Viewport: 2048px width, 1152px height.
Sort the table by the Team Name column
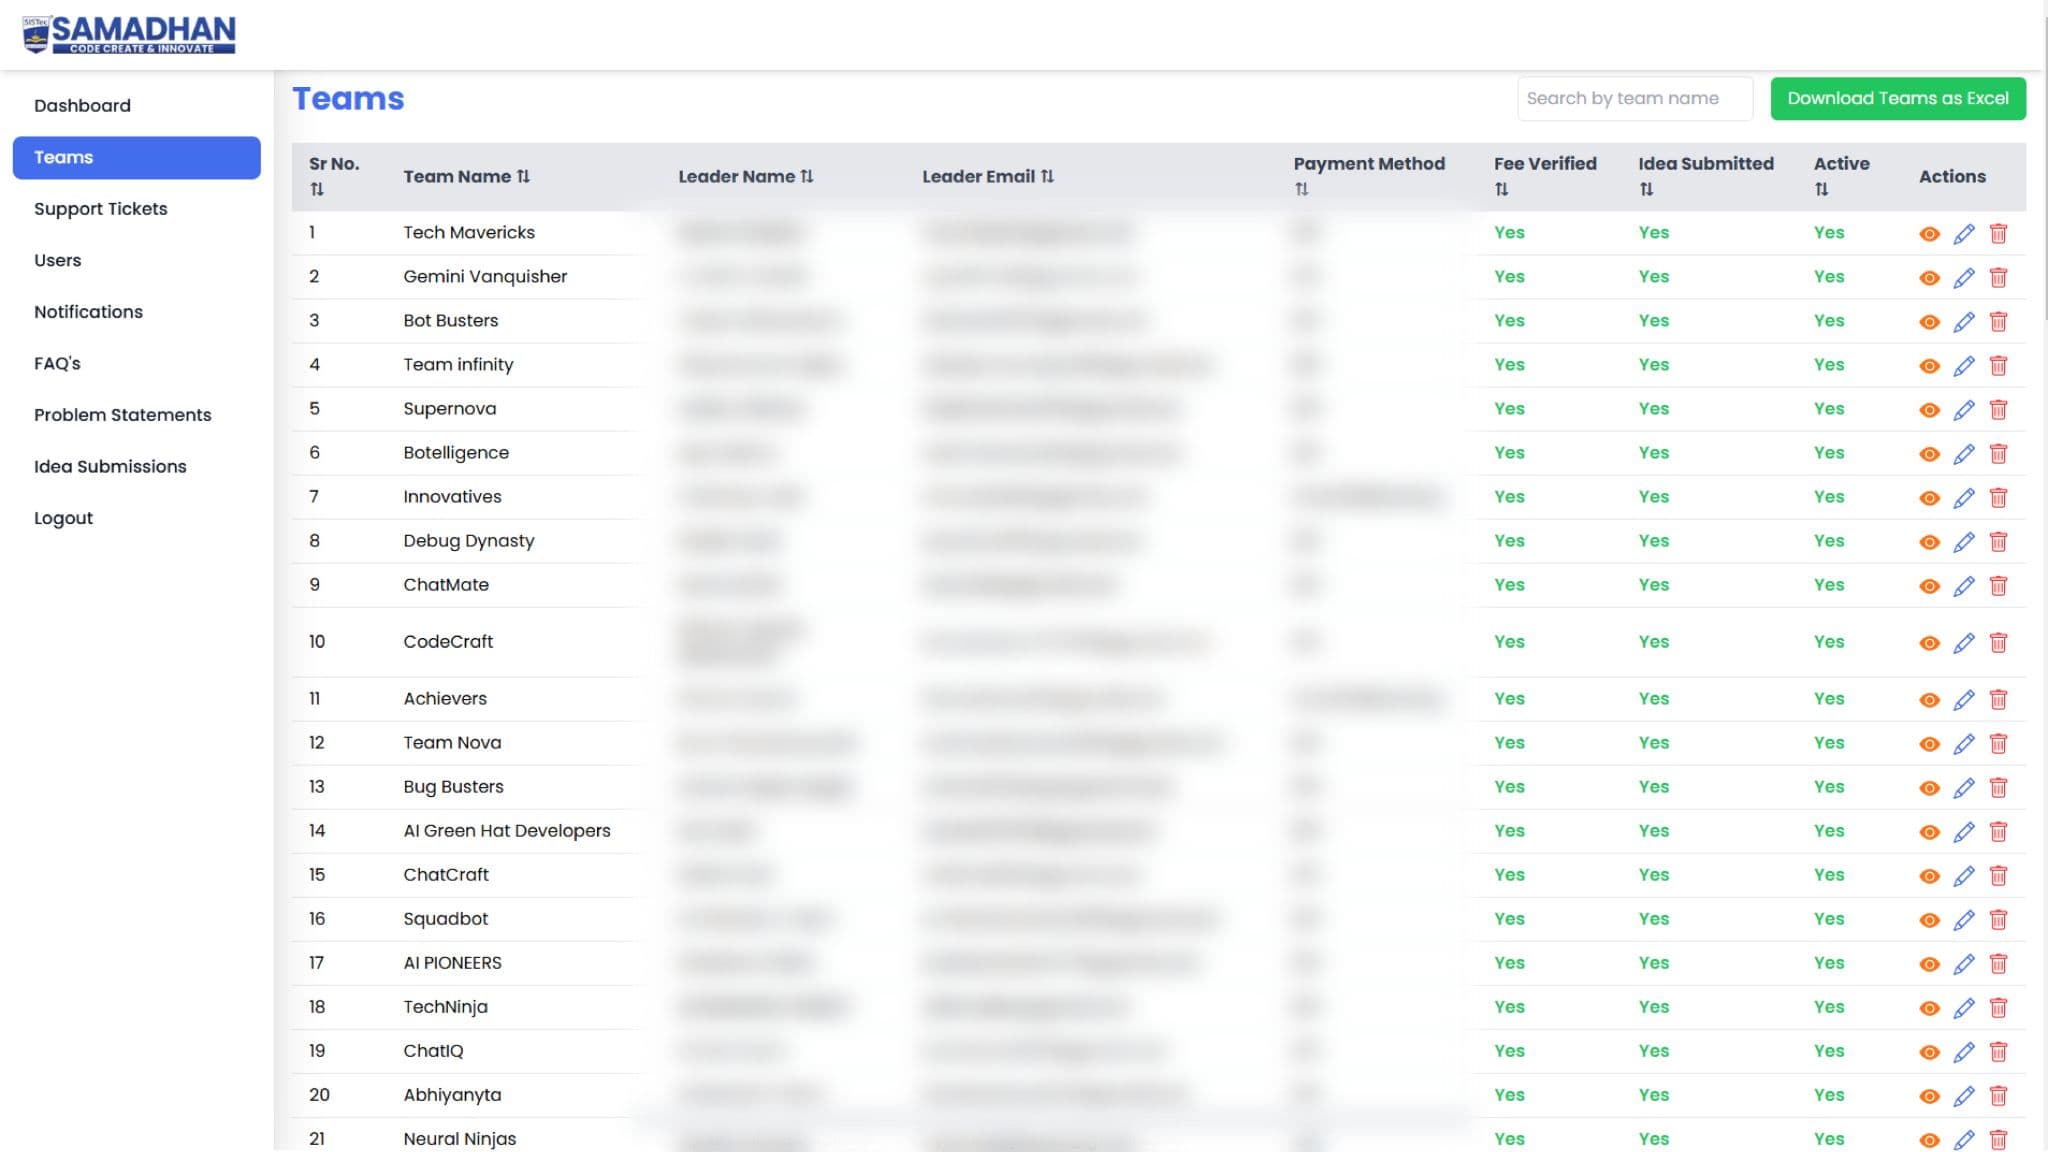[x=523, y=176]
